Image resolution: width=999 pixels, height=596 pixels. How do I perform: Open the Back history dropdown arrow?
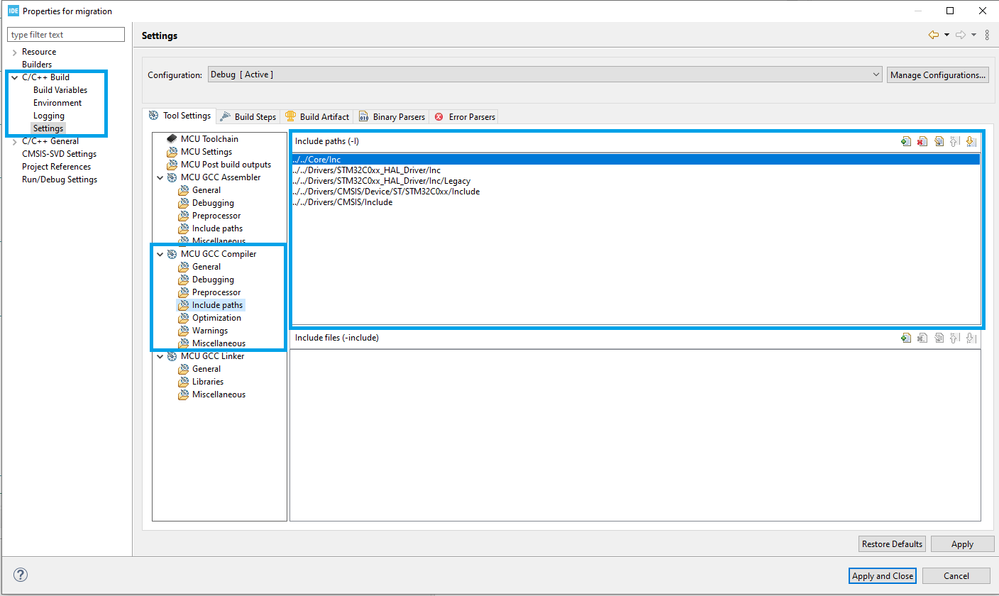[947, 35]
